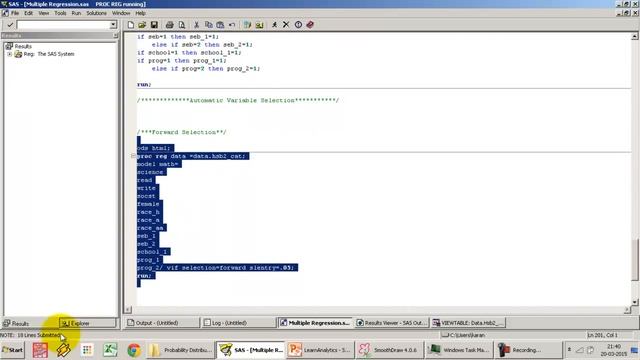Open the Solutions menu
Viewport: 640px width, 360px height.
(x=96, y=13)
